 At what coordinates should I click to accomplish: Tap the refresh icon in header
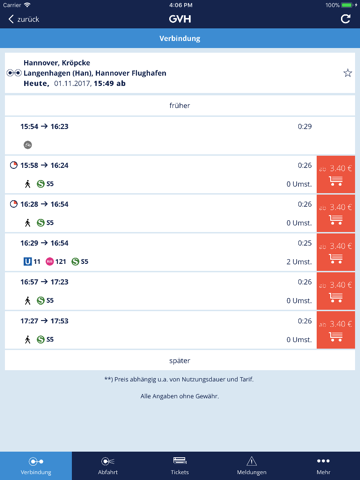pos(345,19)
